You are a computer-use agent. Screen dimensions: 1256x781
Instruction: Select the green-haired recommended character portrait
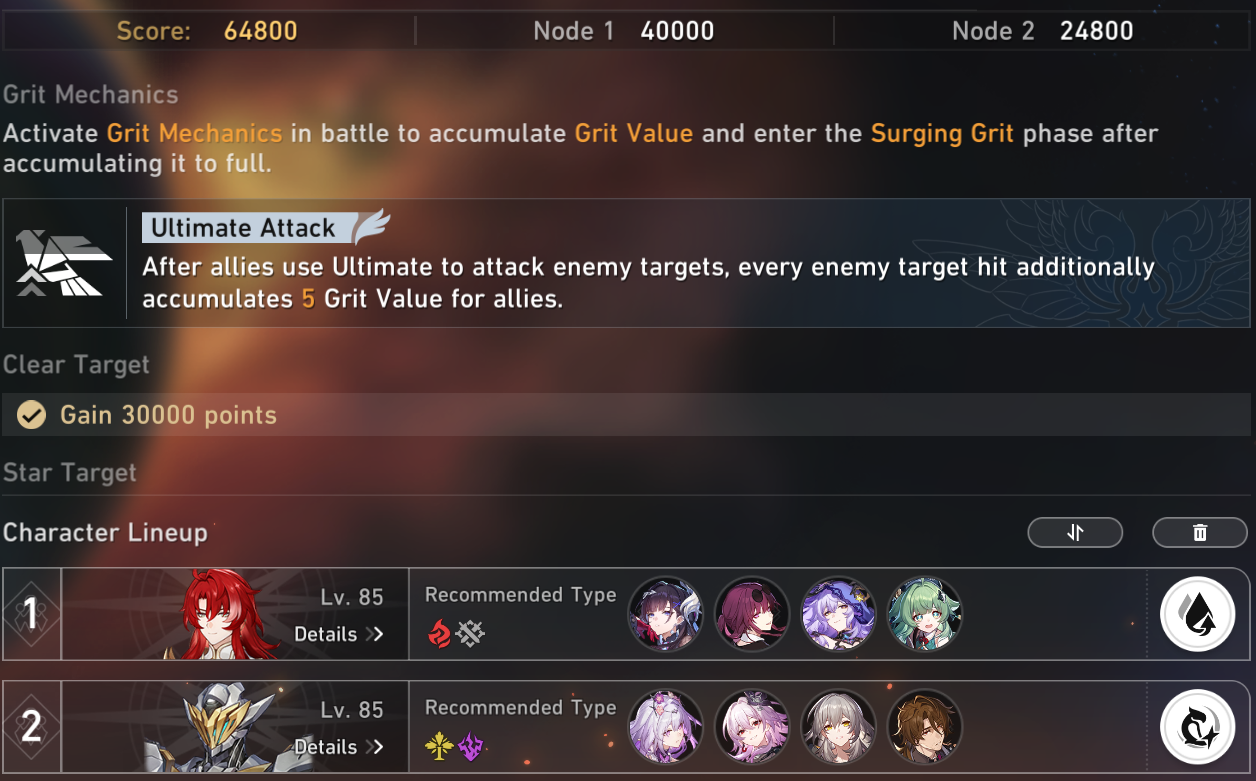[x=925, y=614]
